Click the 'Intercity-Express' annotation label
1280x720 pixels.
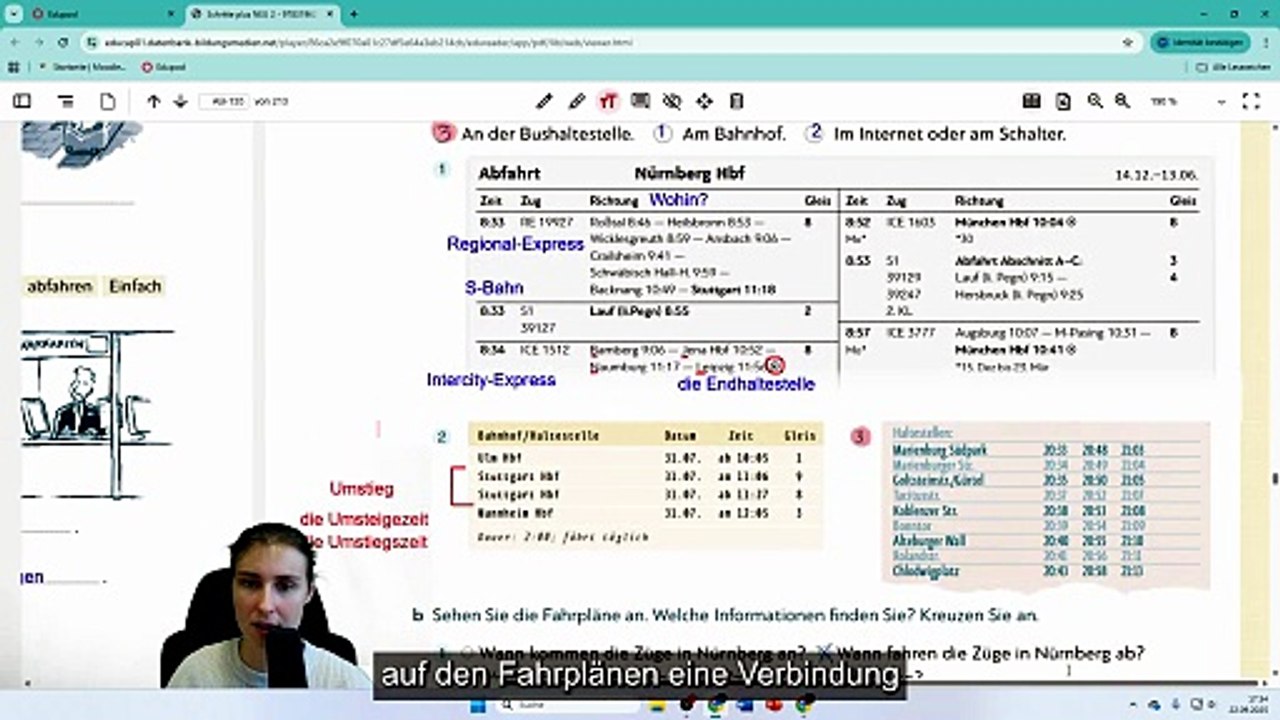(491, 380)
